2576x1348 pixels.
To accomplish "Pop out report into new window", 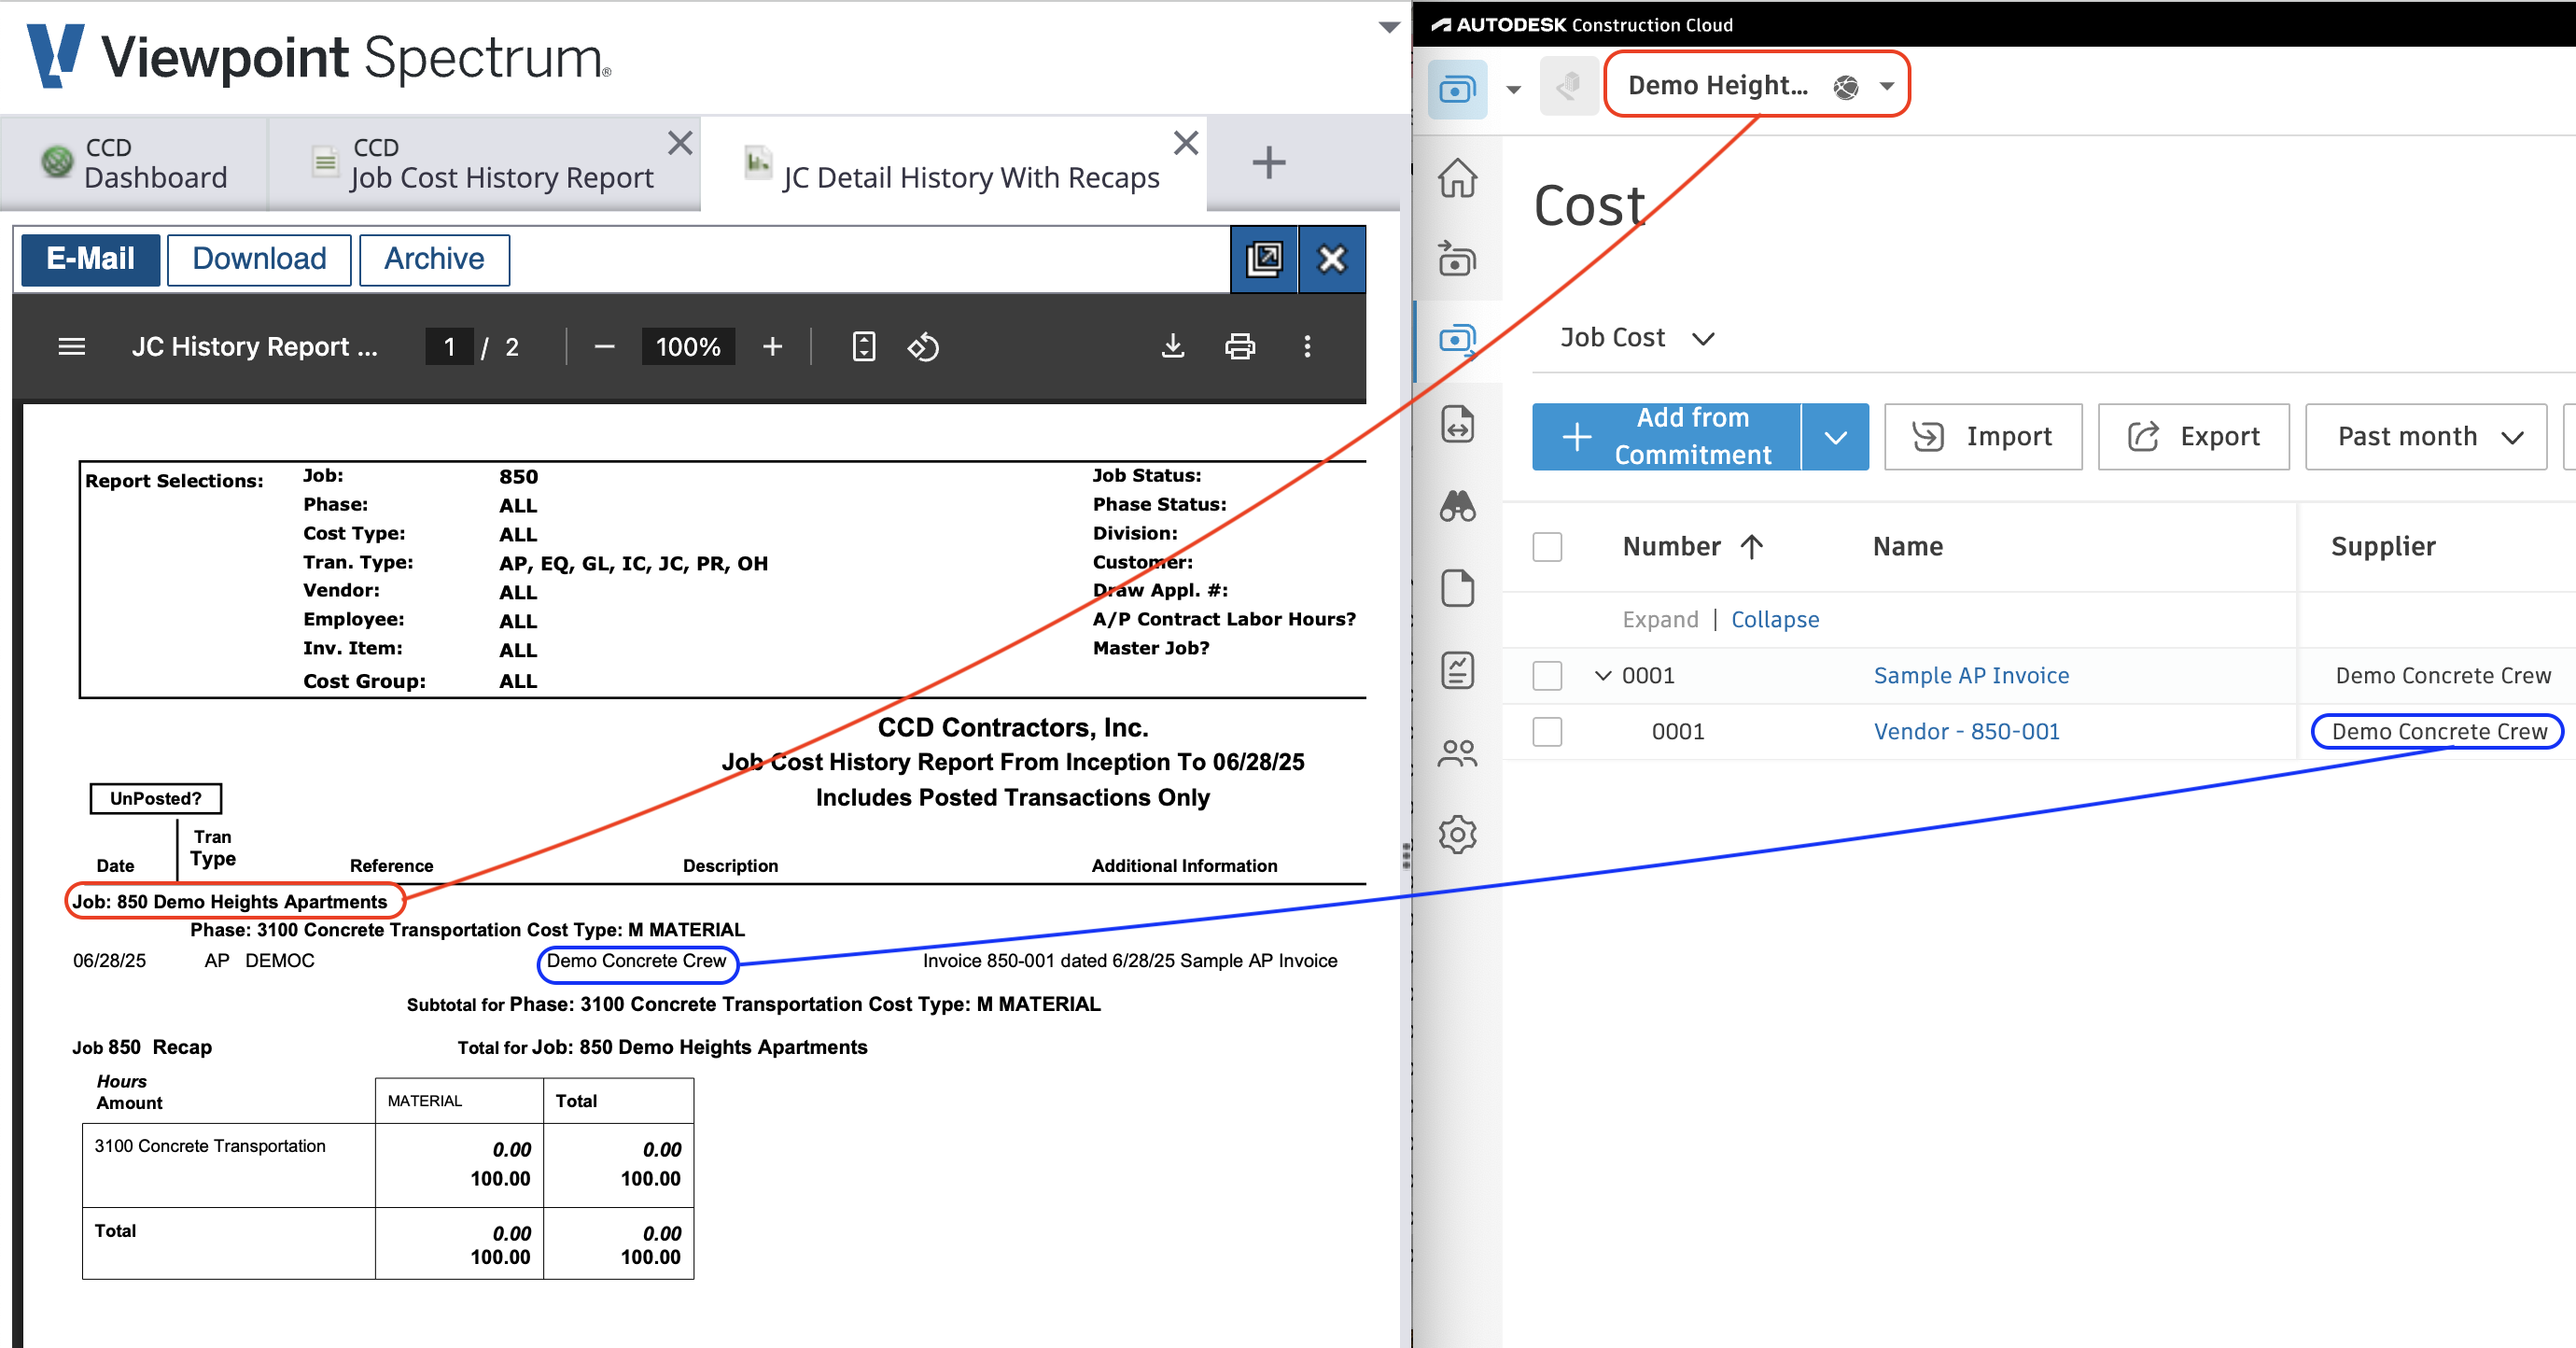I will [x=1264, y=260].
